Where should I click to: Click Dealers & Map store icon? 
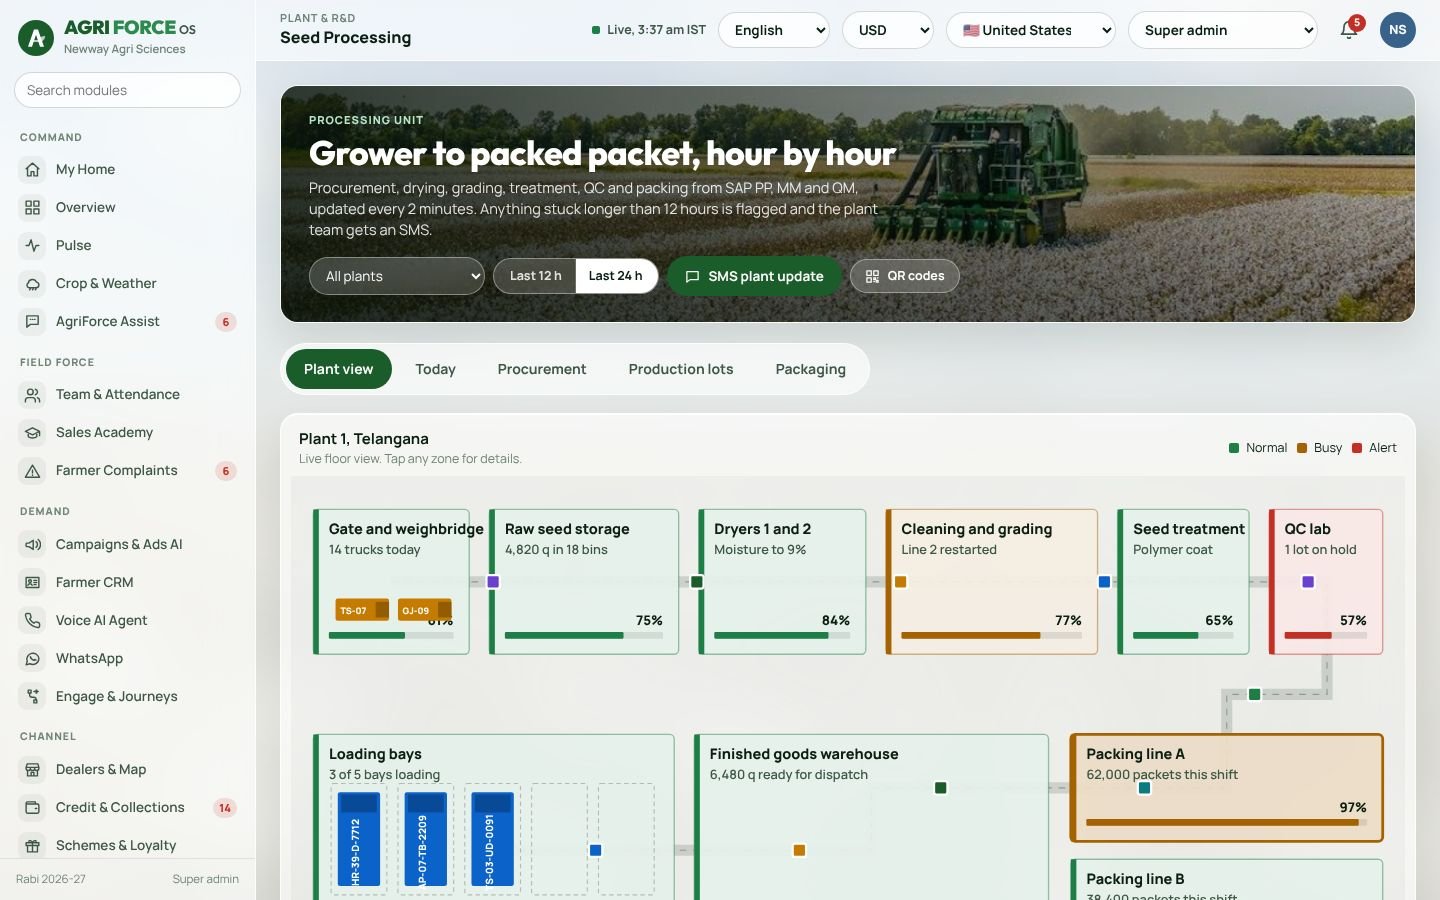[x=33, y=770]
